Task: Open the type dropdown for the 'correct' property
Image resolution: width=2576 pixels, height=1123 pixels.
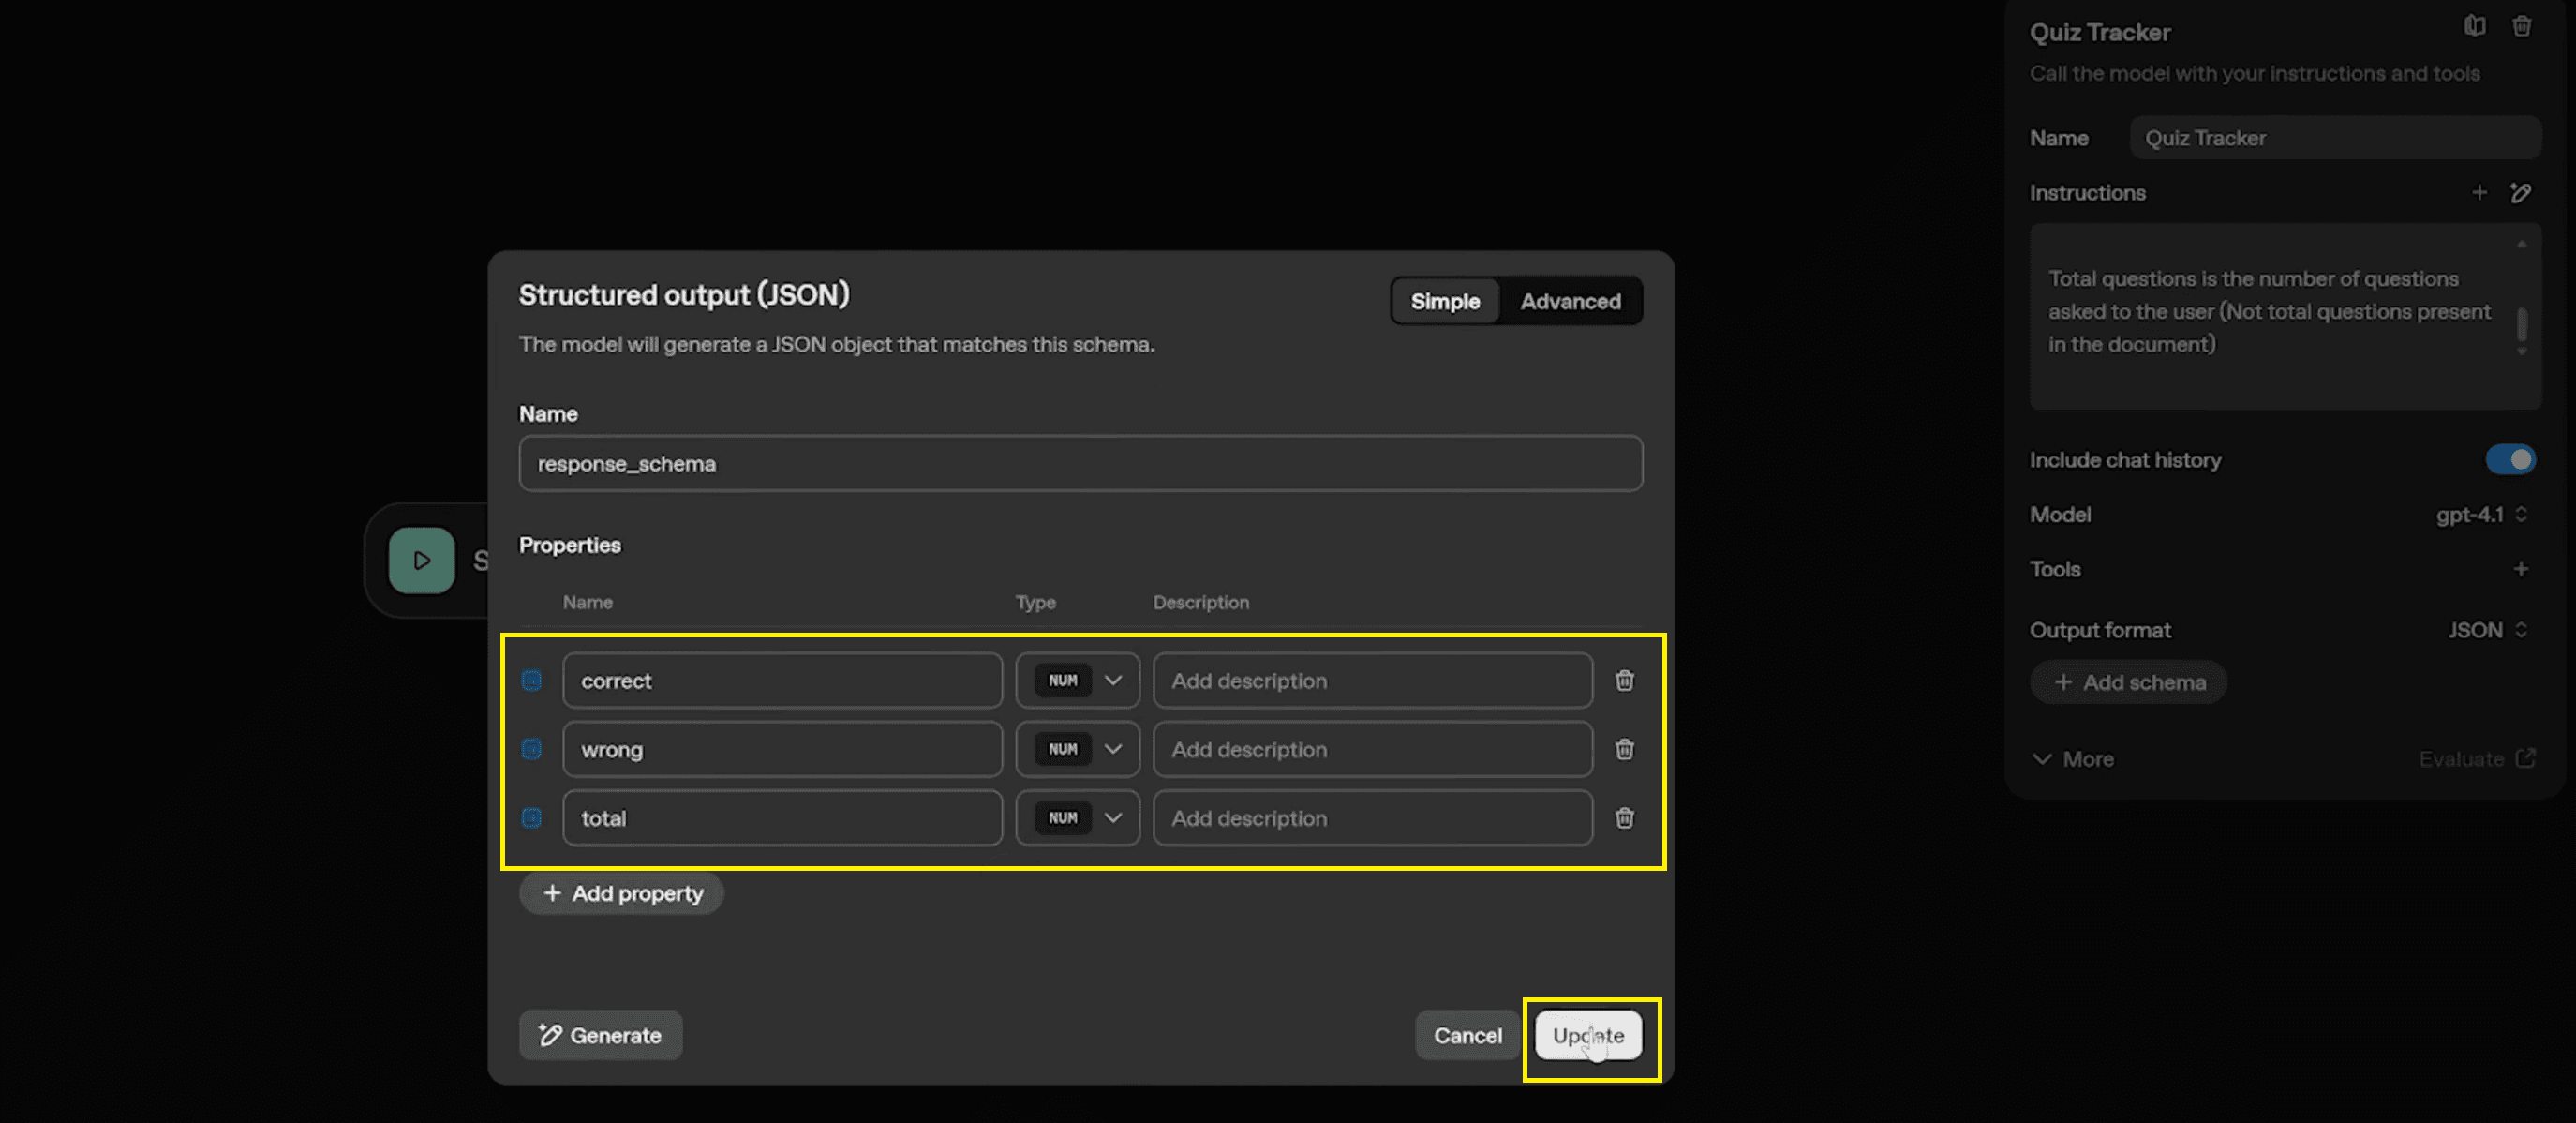Action: [x=1077, y=680]
